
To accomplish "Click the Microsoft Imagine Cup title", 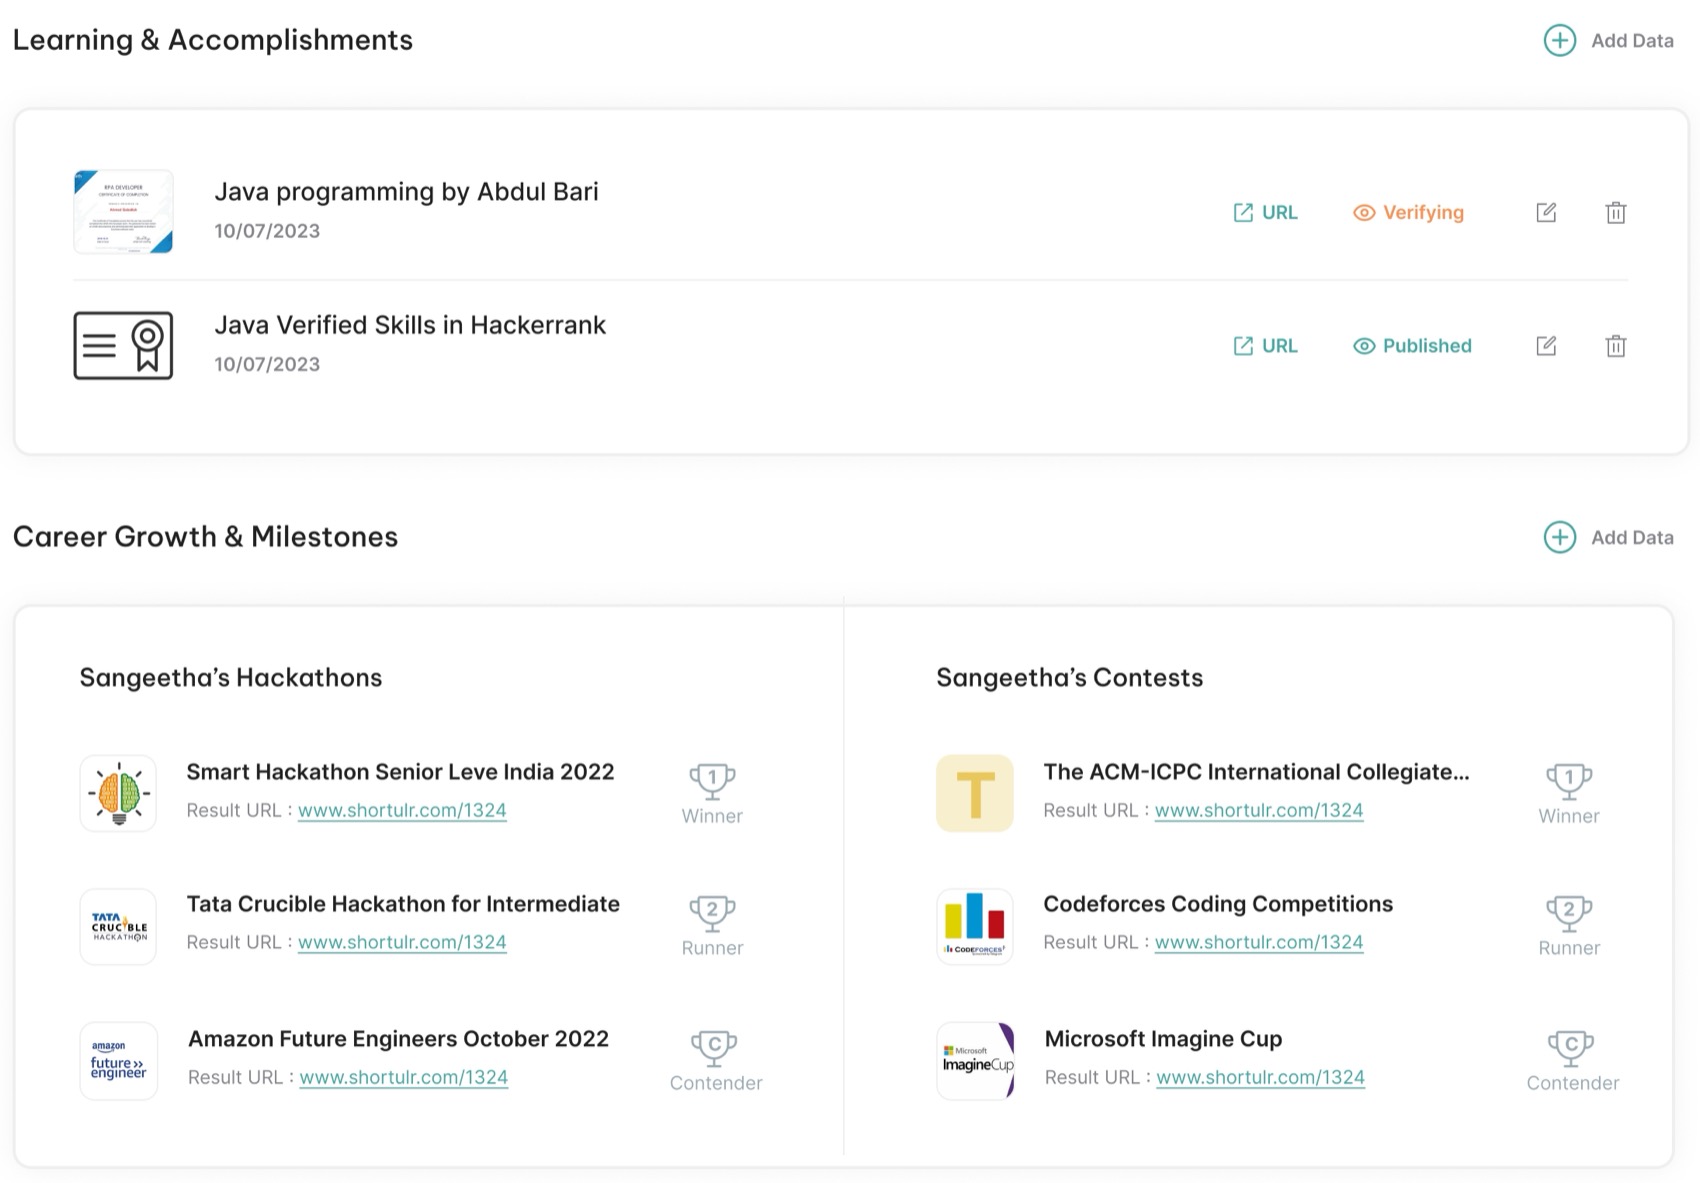I will pyautogui.click(x=1163, y=1039).
